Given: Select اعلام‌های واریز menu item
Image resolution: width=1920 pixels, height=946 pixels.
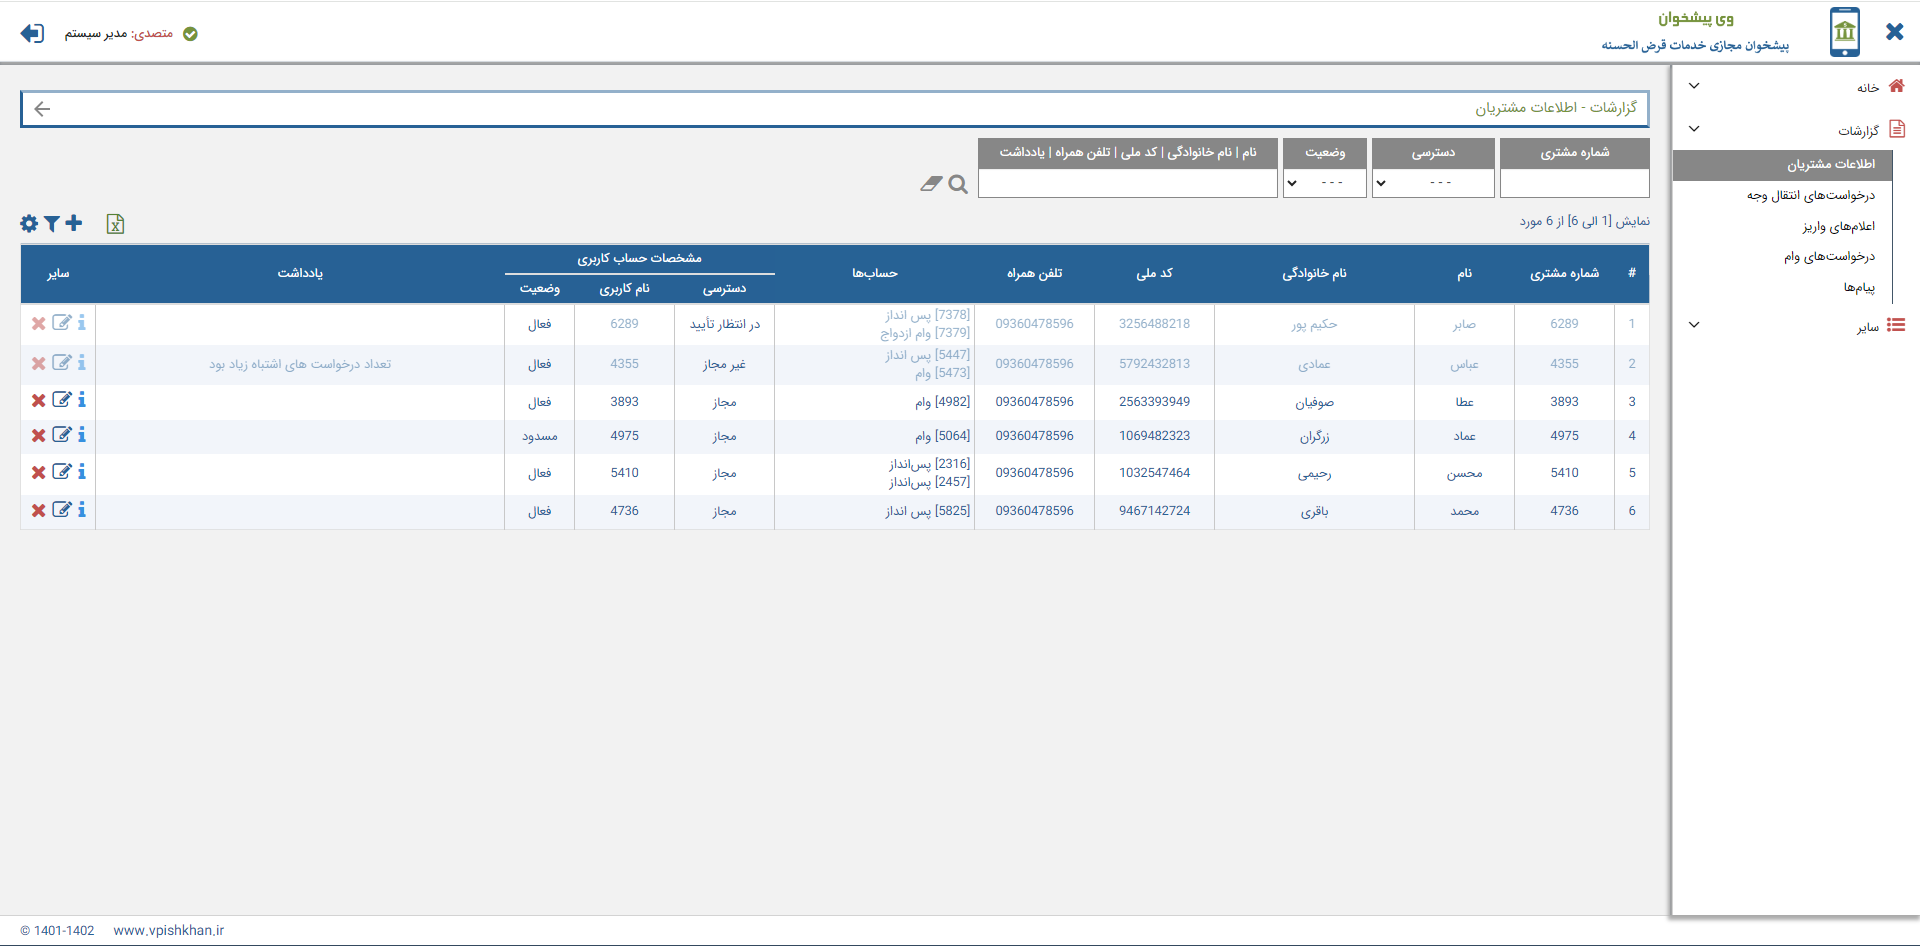Looking at the screenshot, I should 1838,226.
